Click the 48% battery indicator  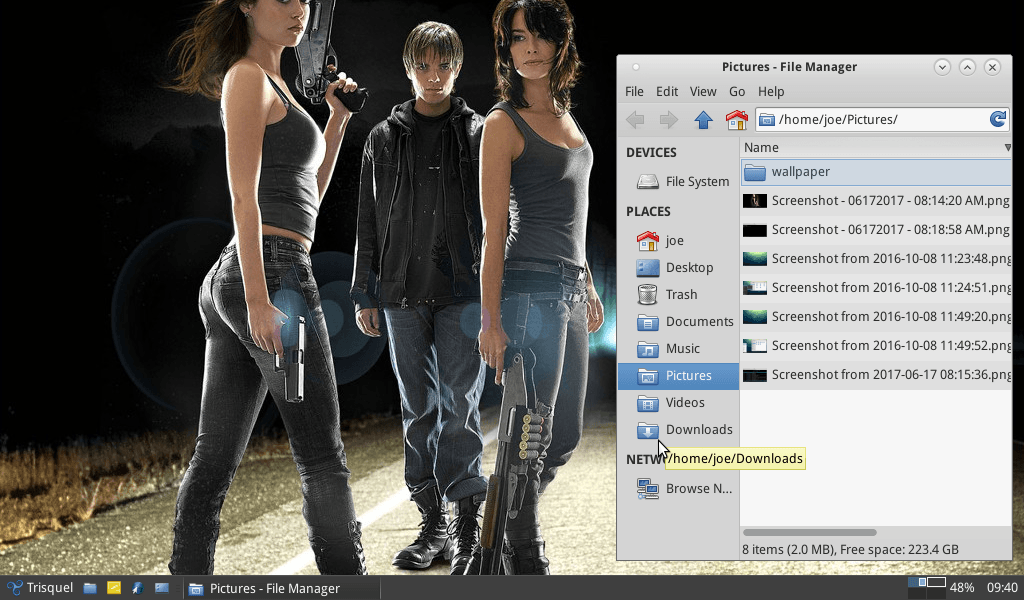[962, 588]
